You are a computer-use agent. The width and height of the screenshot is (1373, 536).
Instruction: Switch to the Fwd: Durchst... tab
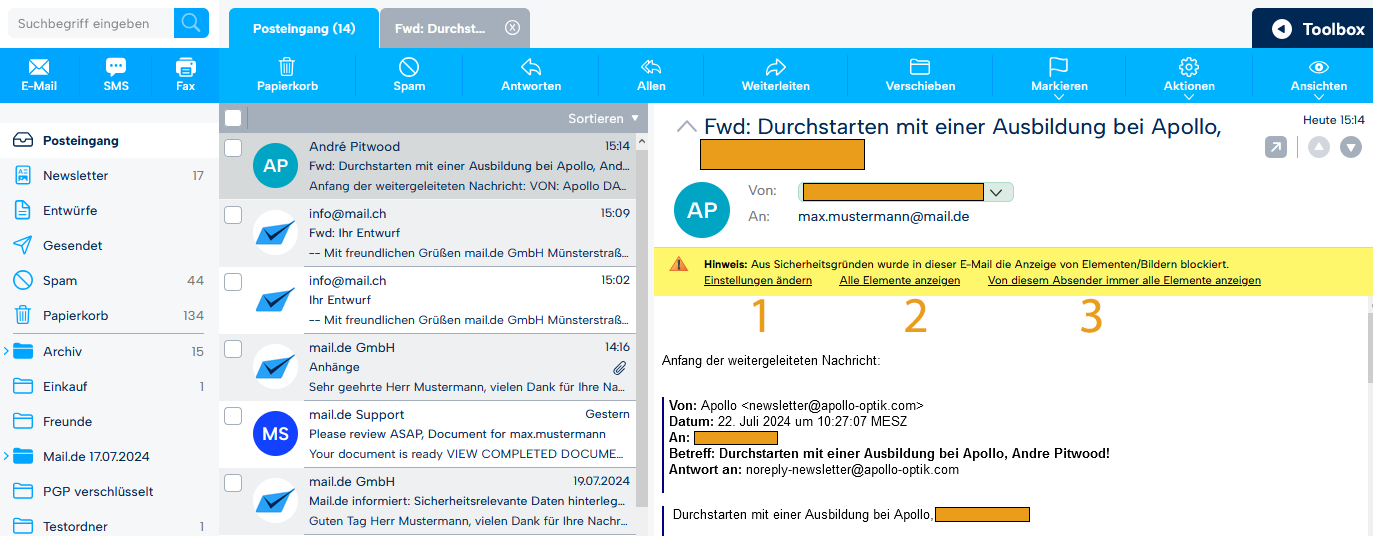(440, 29)
